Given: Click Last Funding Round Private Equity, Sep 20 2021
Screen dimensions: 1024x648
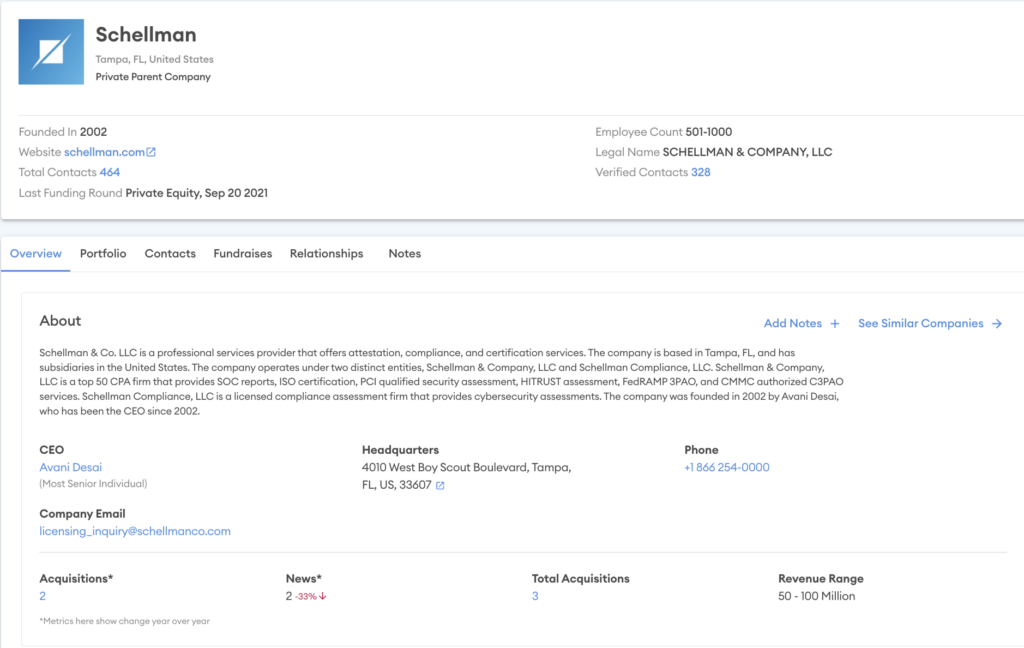Looking at the screenshot, I should point(143,193).
